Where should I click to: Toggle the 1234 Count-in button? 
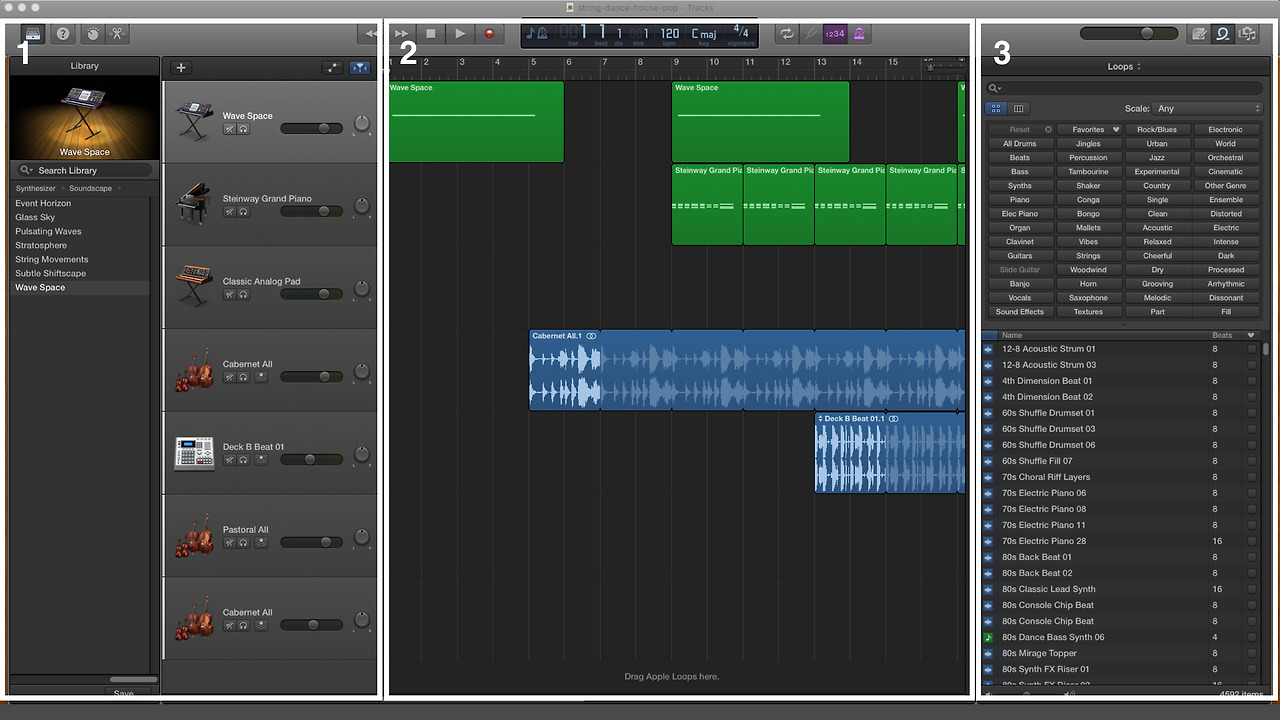835,34
